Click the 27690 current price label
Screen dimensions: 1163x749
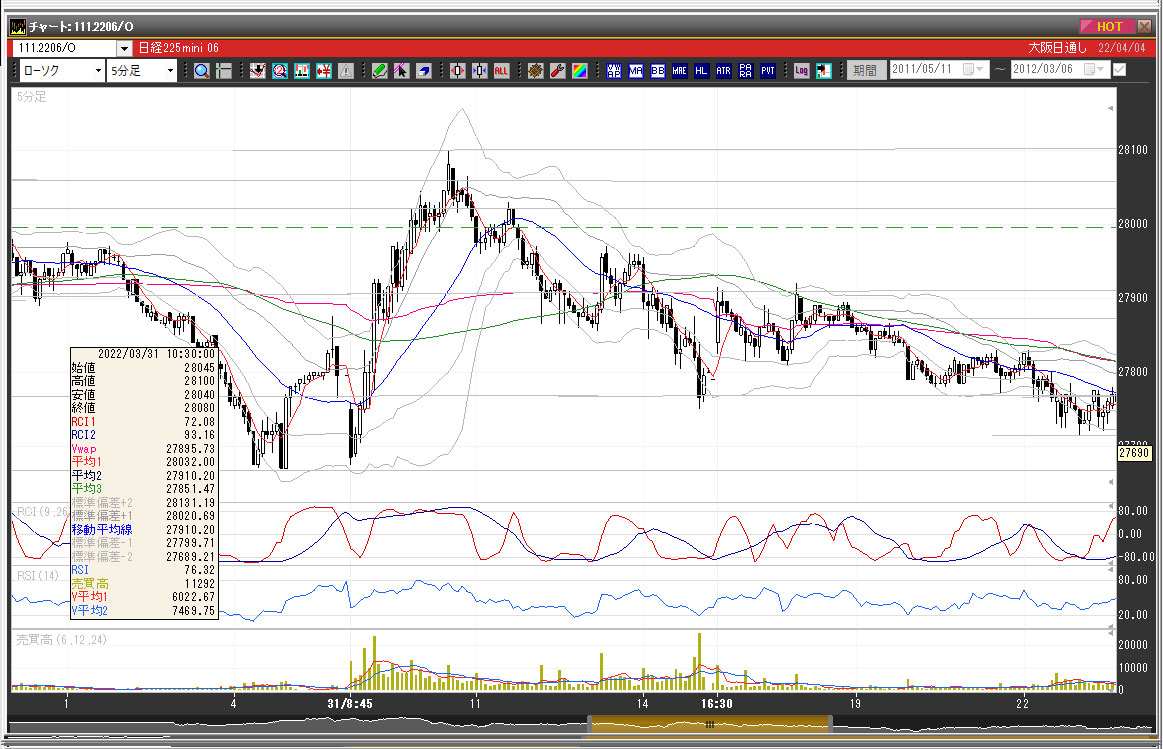pos(1134,453)
